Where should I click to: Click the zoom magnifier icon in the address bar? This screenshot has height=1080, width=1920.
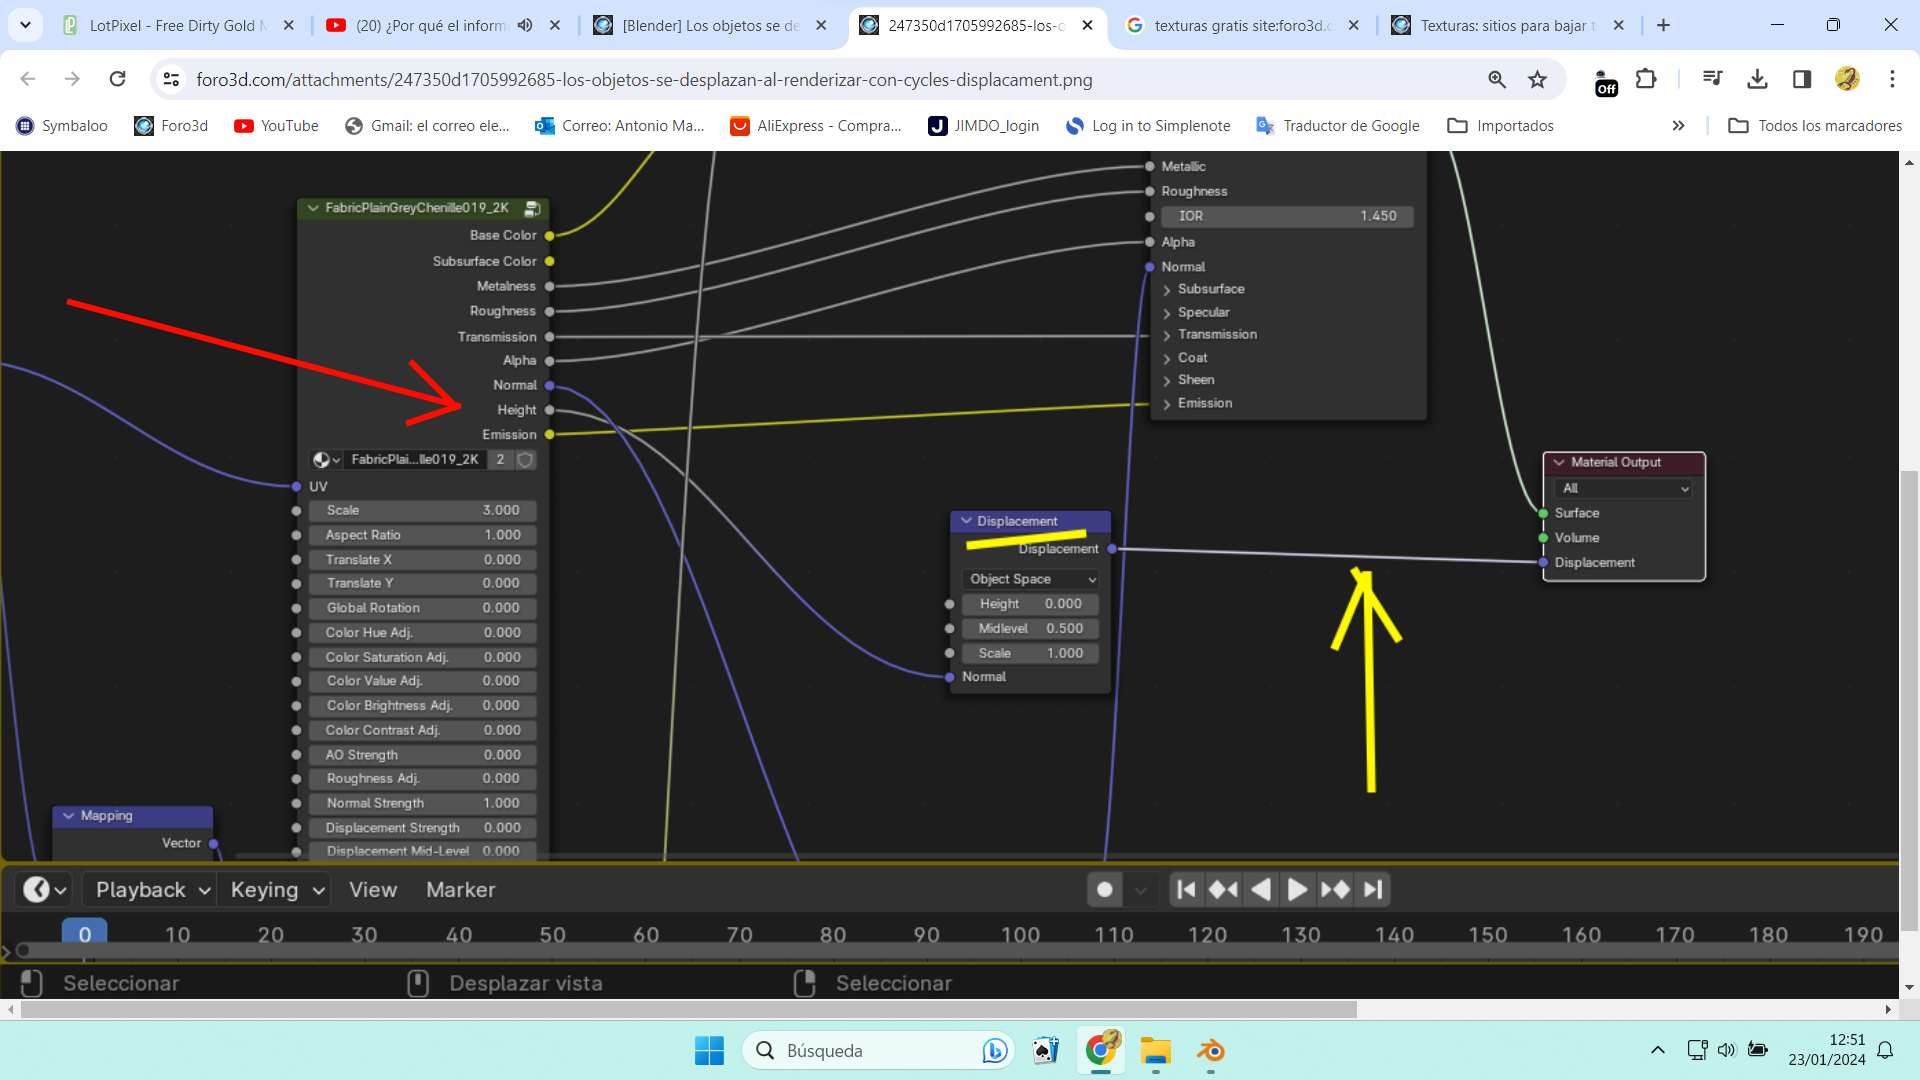coord(1497,79)
